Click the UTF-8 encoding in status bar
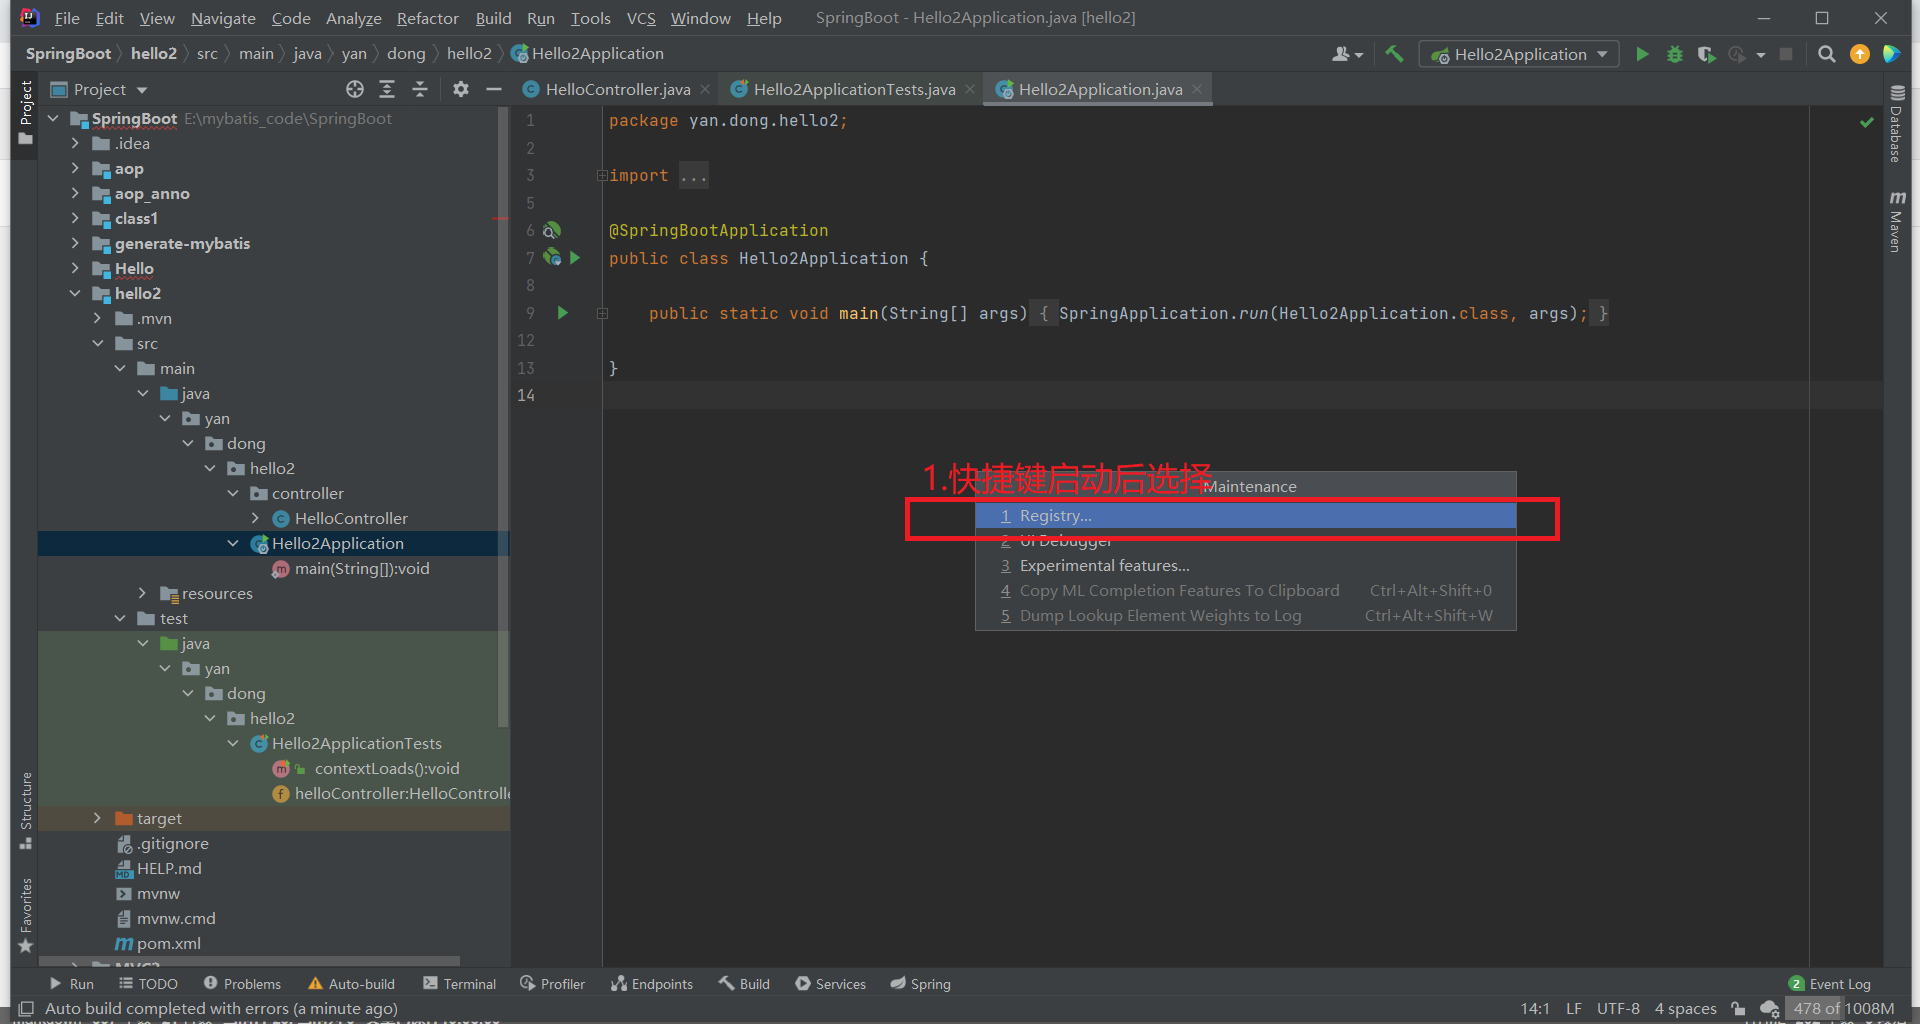Viewport: 1920px width, 1024px height. click(x=1618, y=1008)
